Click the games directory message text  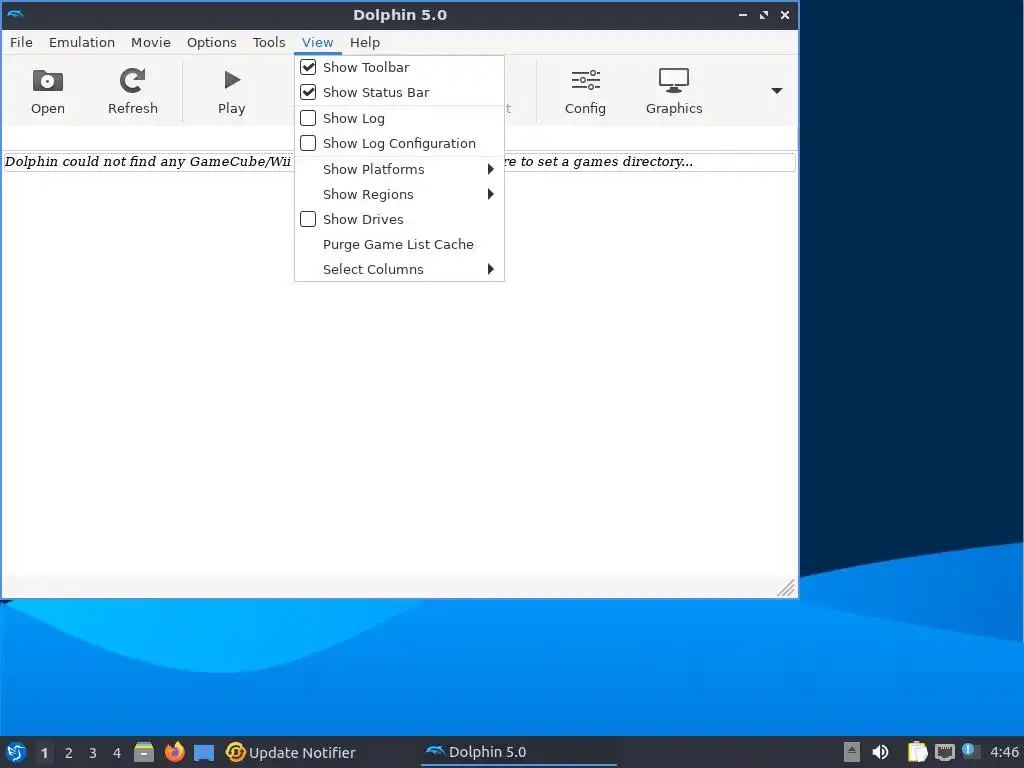[400, 162]
